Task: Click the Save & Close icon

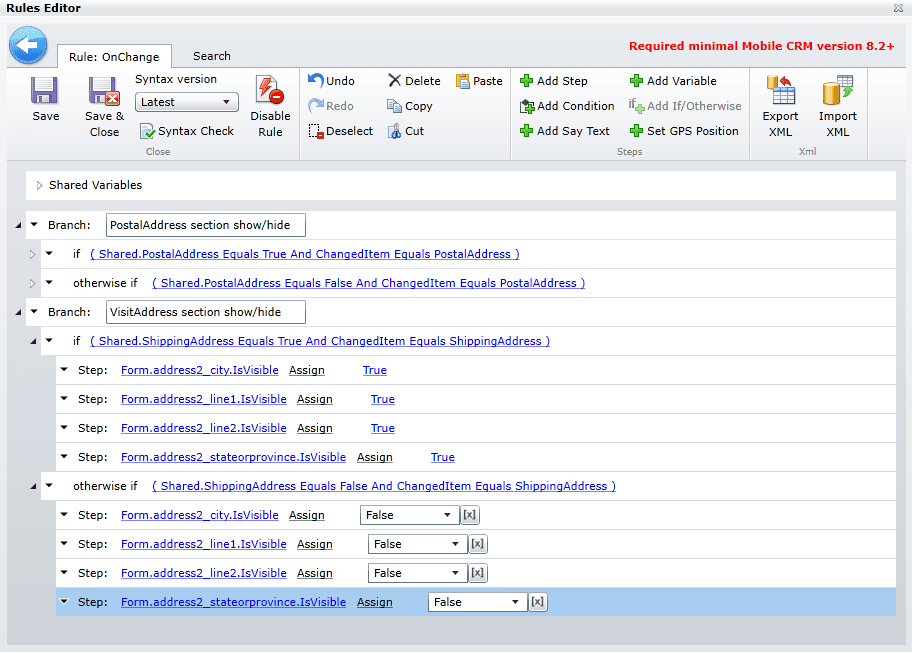Action: (104, 91)
